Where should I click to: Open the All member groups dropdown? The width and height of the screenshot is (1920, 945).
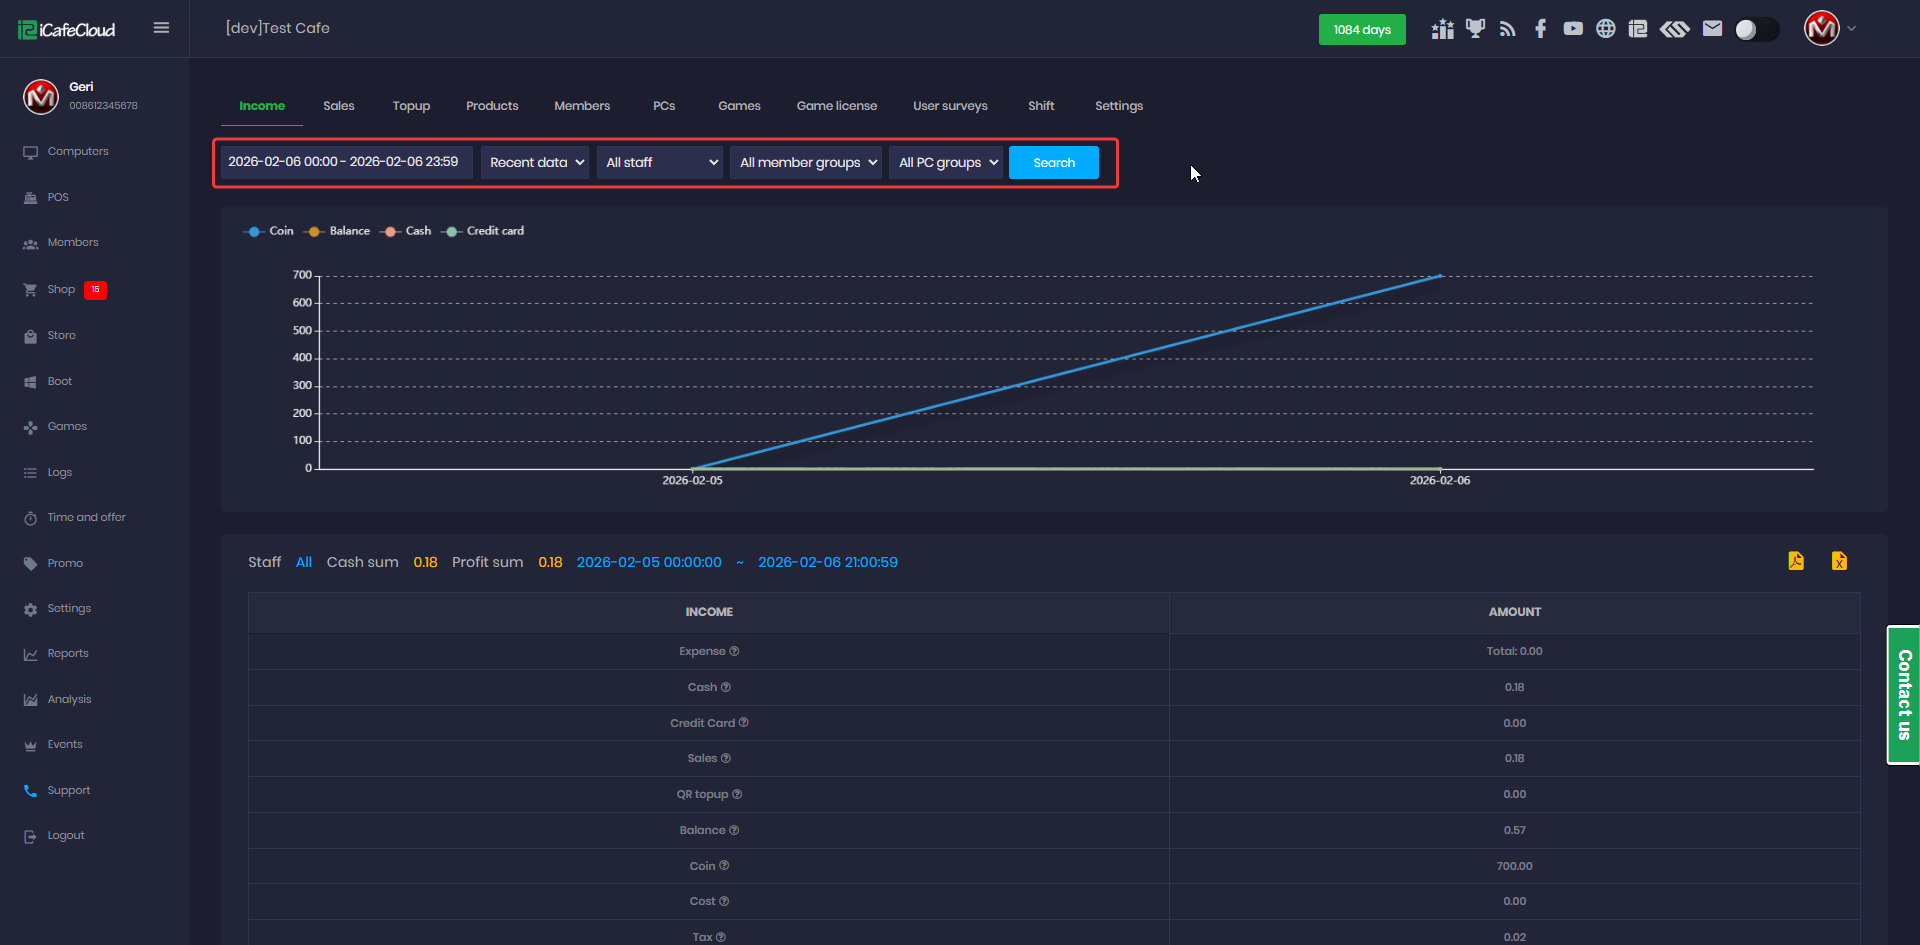pyautogui.click(x=806, y=162)
